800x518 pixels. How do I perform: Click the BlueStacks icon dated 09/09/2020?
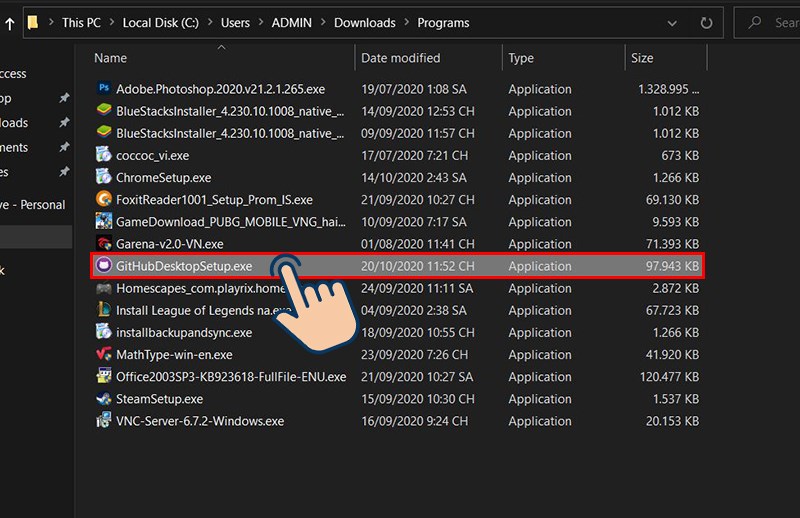[x=104, y=133]
